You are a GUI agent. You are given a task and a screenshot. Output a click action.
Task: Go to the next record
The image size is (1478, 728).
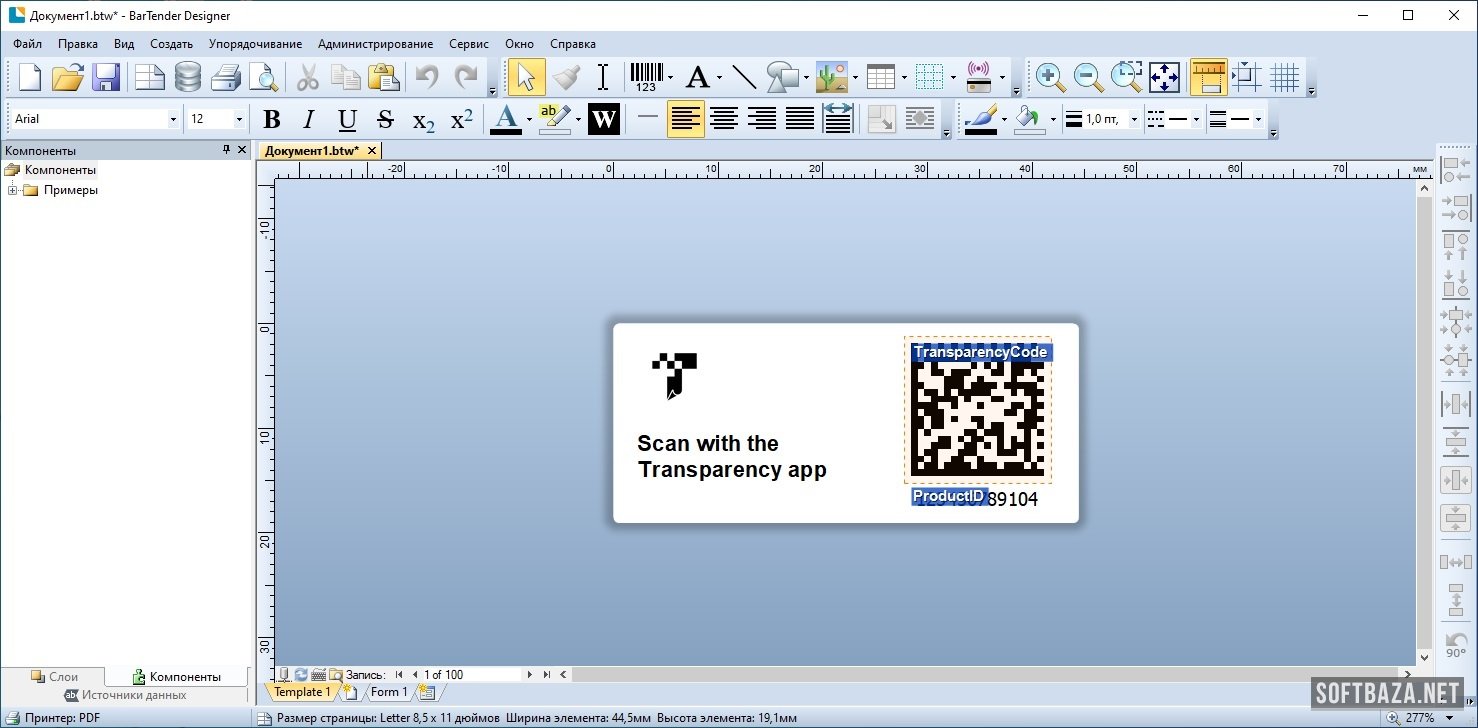529,675
